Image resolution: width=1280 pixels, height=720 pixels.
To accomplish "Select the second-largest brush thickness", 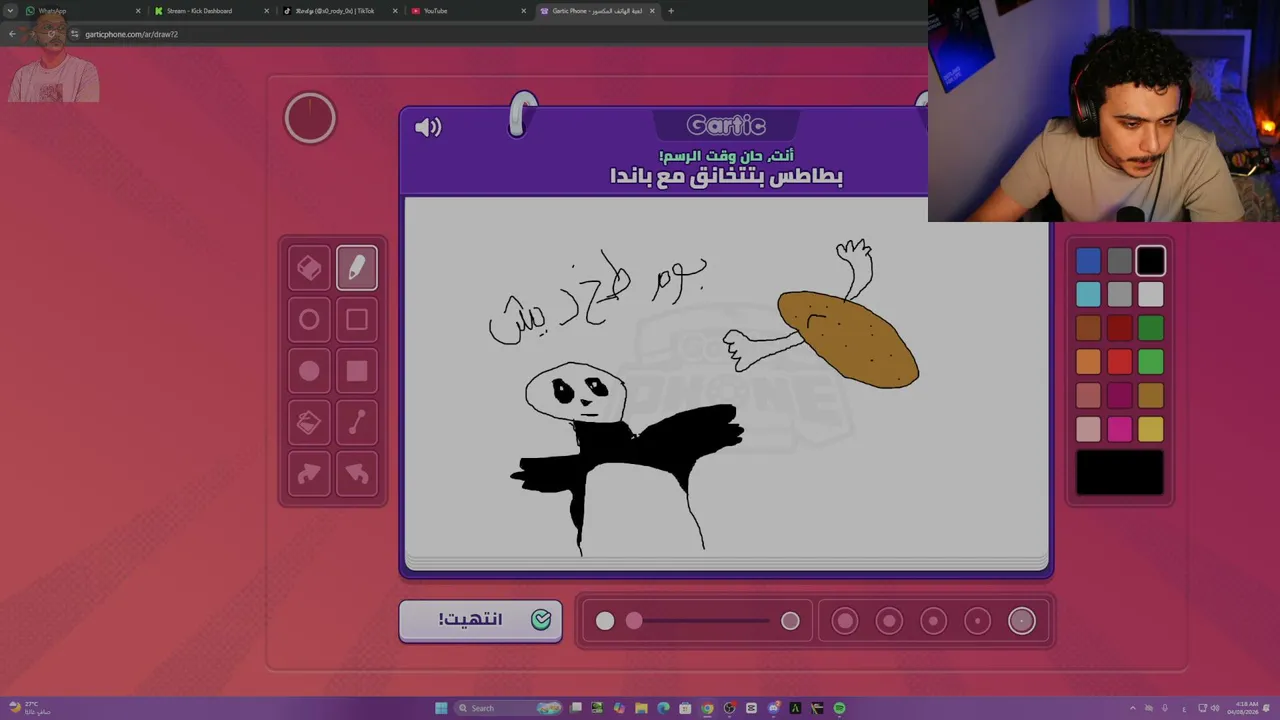I will coord(889,621).
